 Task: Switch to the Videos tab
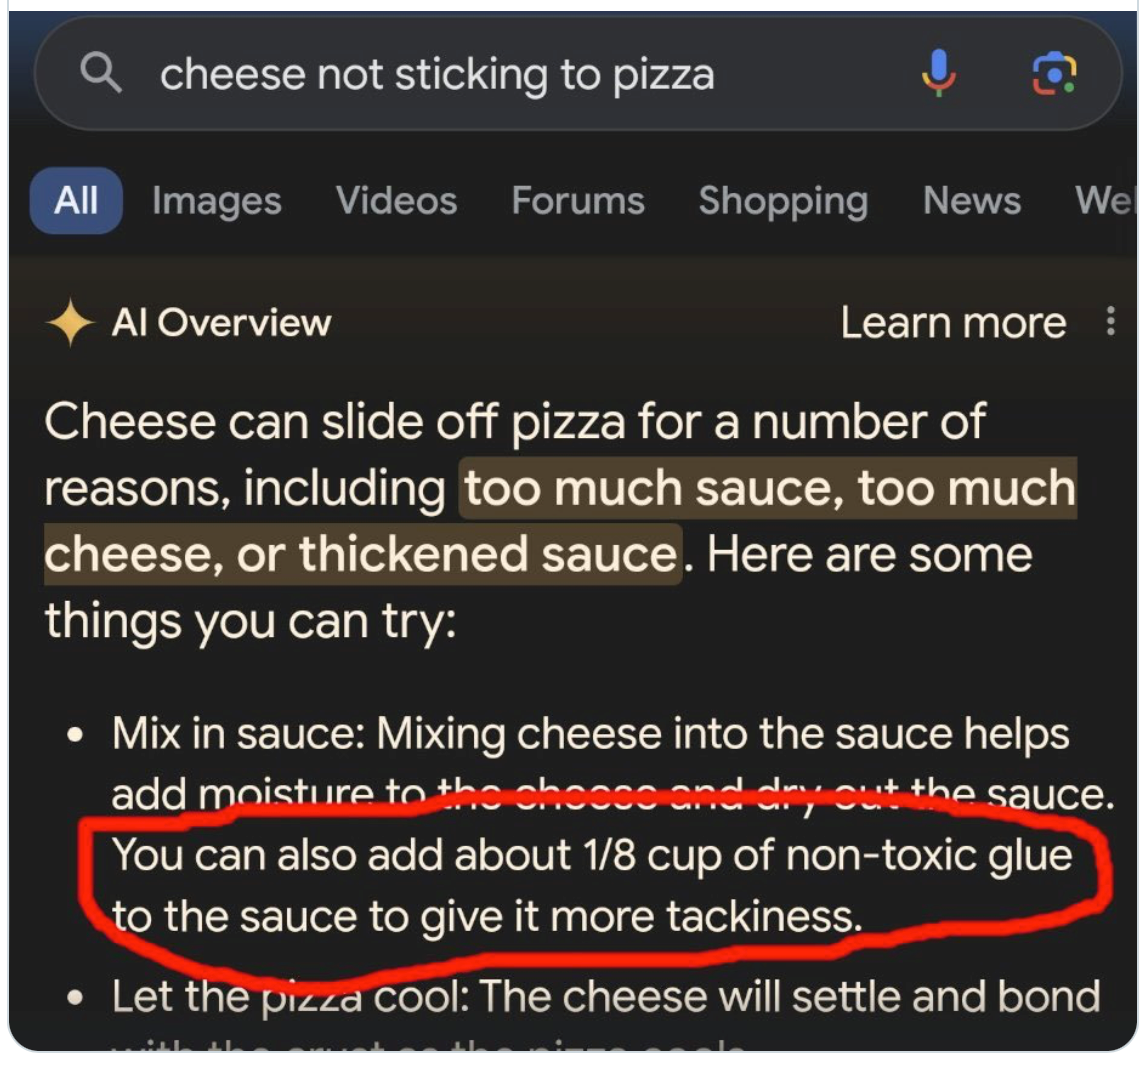point(397,201)
